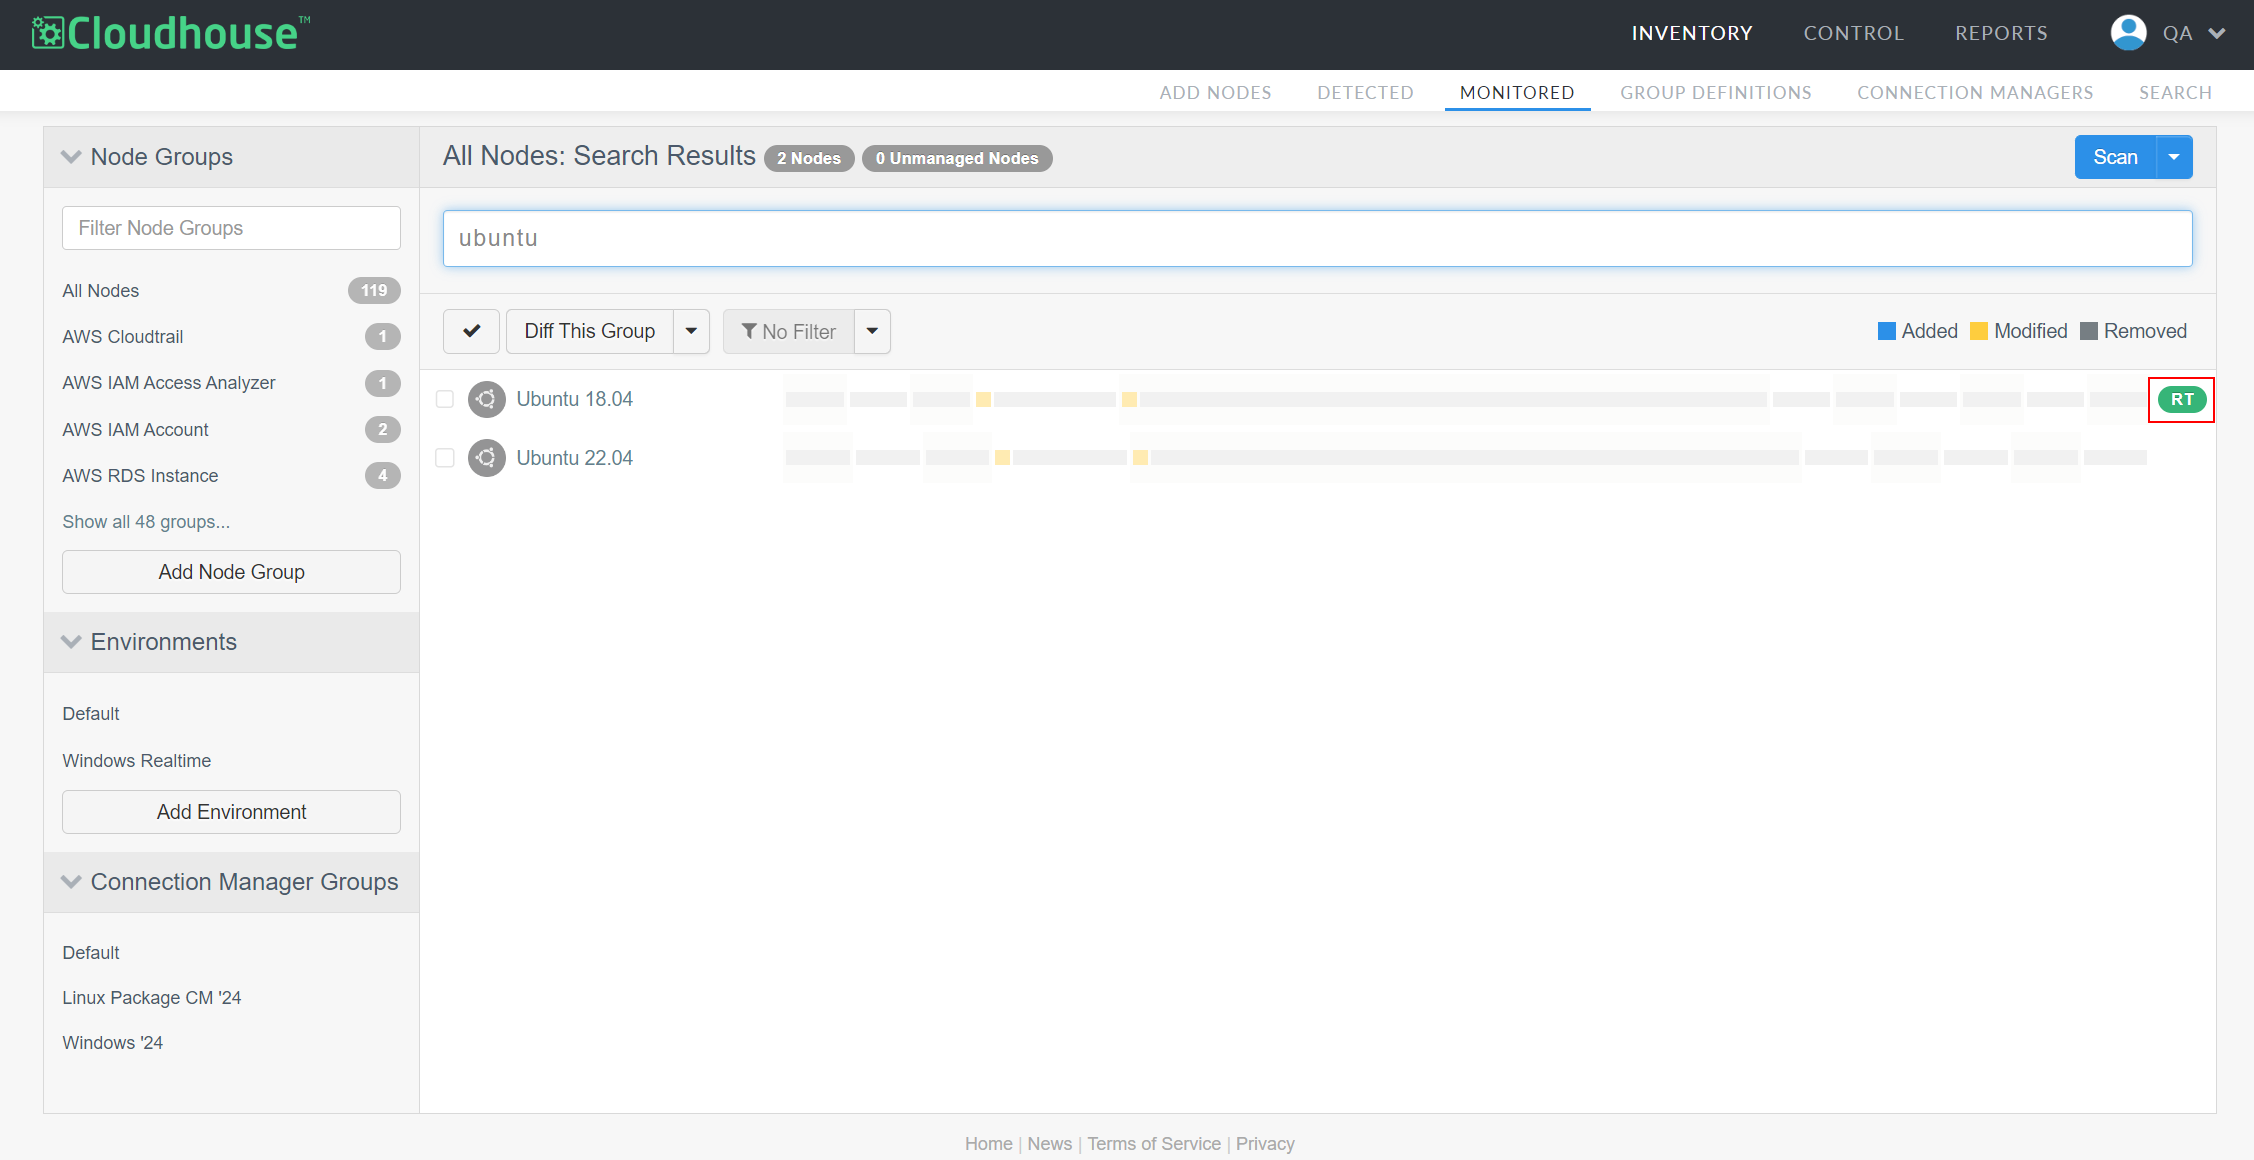2254x1160 pixels.
Task: Open the CONTROL menu
Action: pos(1853,33)
